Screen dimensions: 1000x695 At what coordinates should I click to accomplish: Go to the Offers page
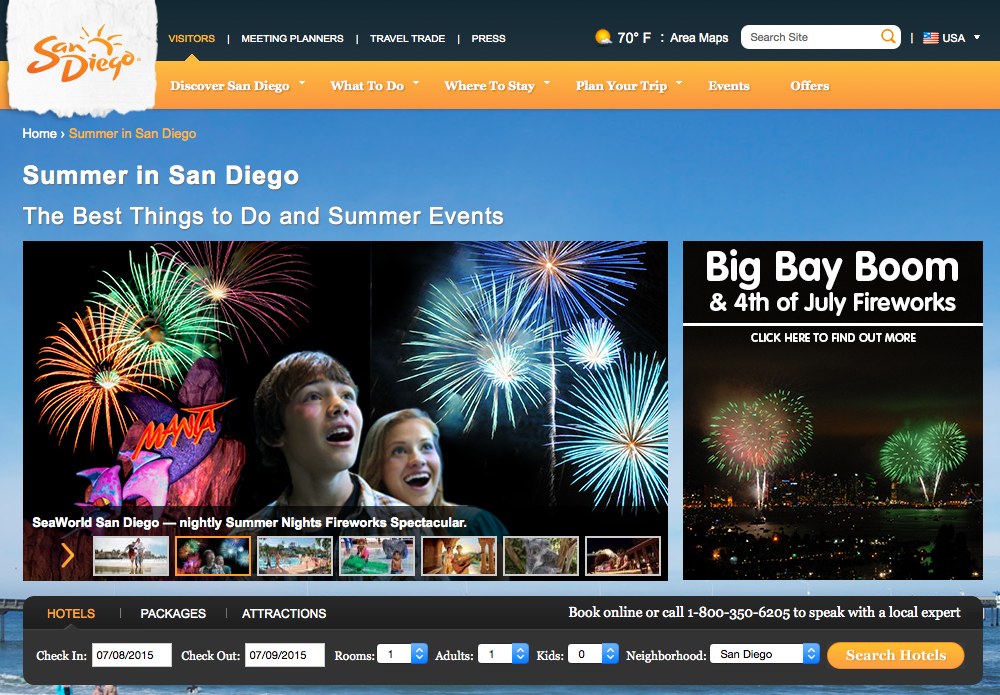click(809, 85)
